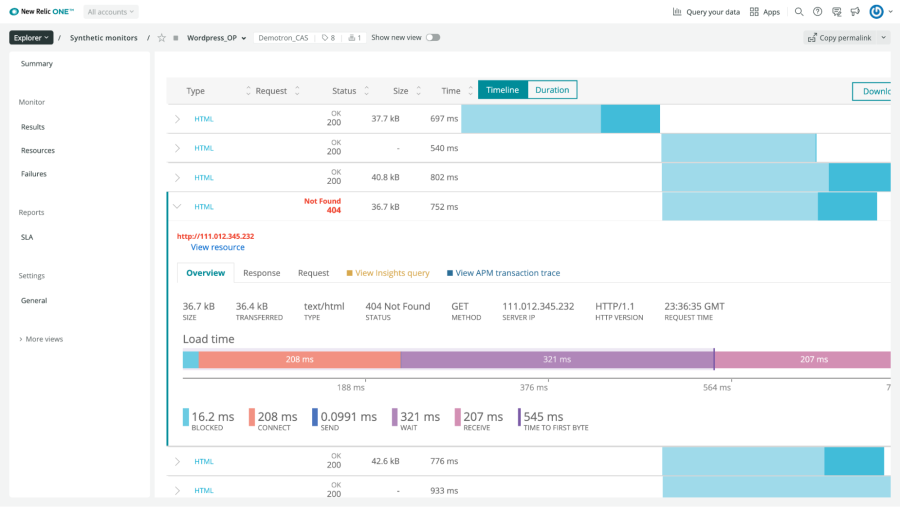Click the View Insights query link
Viewport: 900px width, 507px height.
coord(392,273)
